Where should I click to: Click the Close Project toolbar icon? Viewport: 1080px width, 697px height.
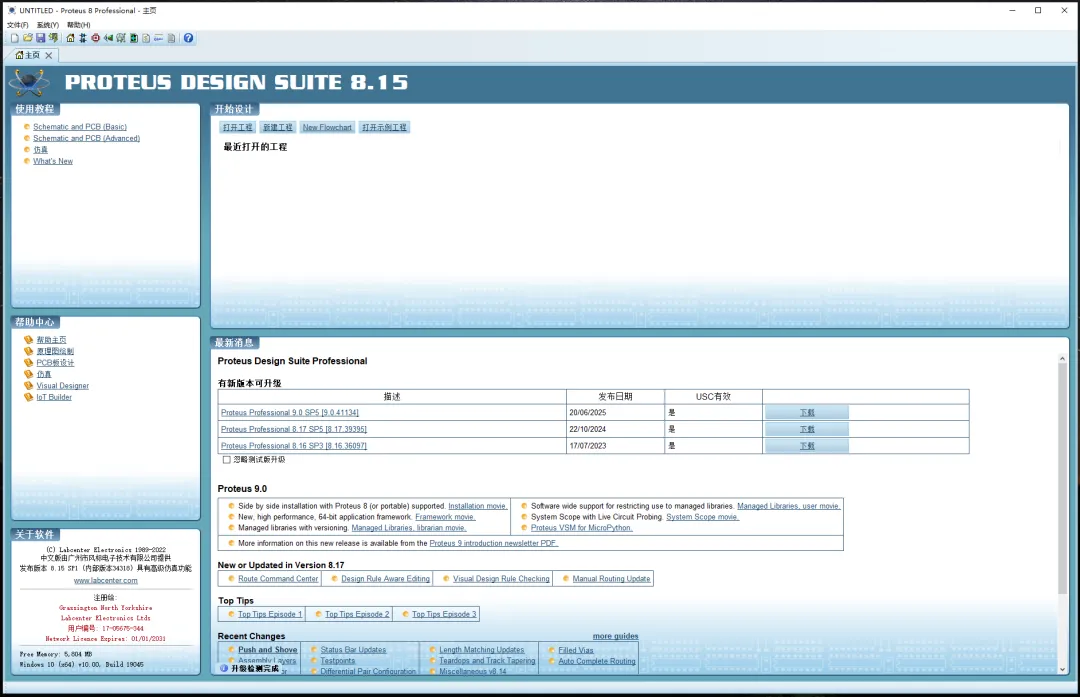click(x=53, y=39)
